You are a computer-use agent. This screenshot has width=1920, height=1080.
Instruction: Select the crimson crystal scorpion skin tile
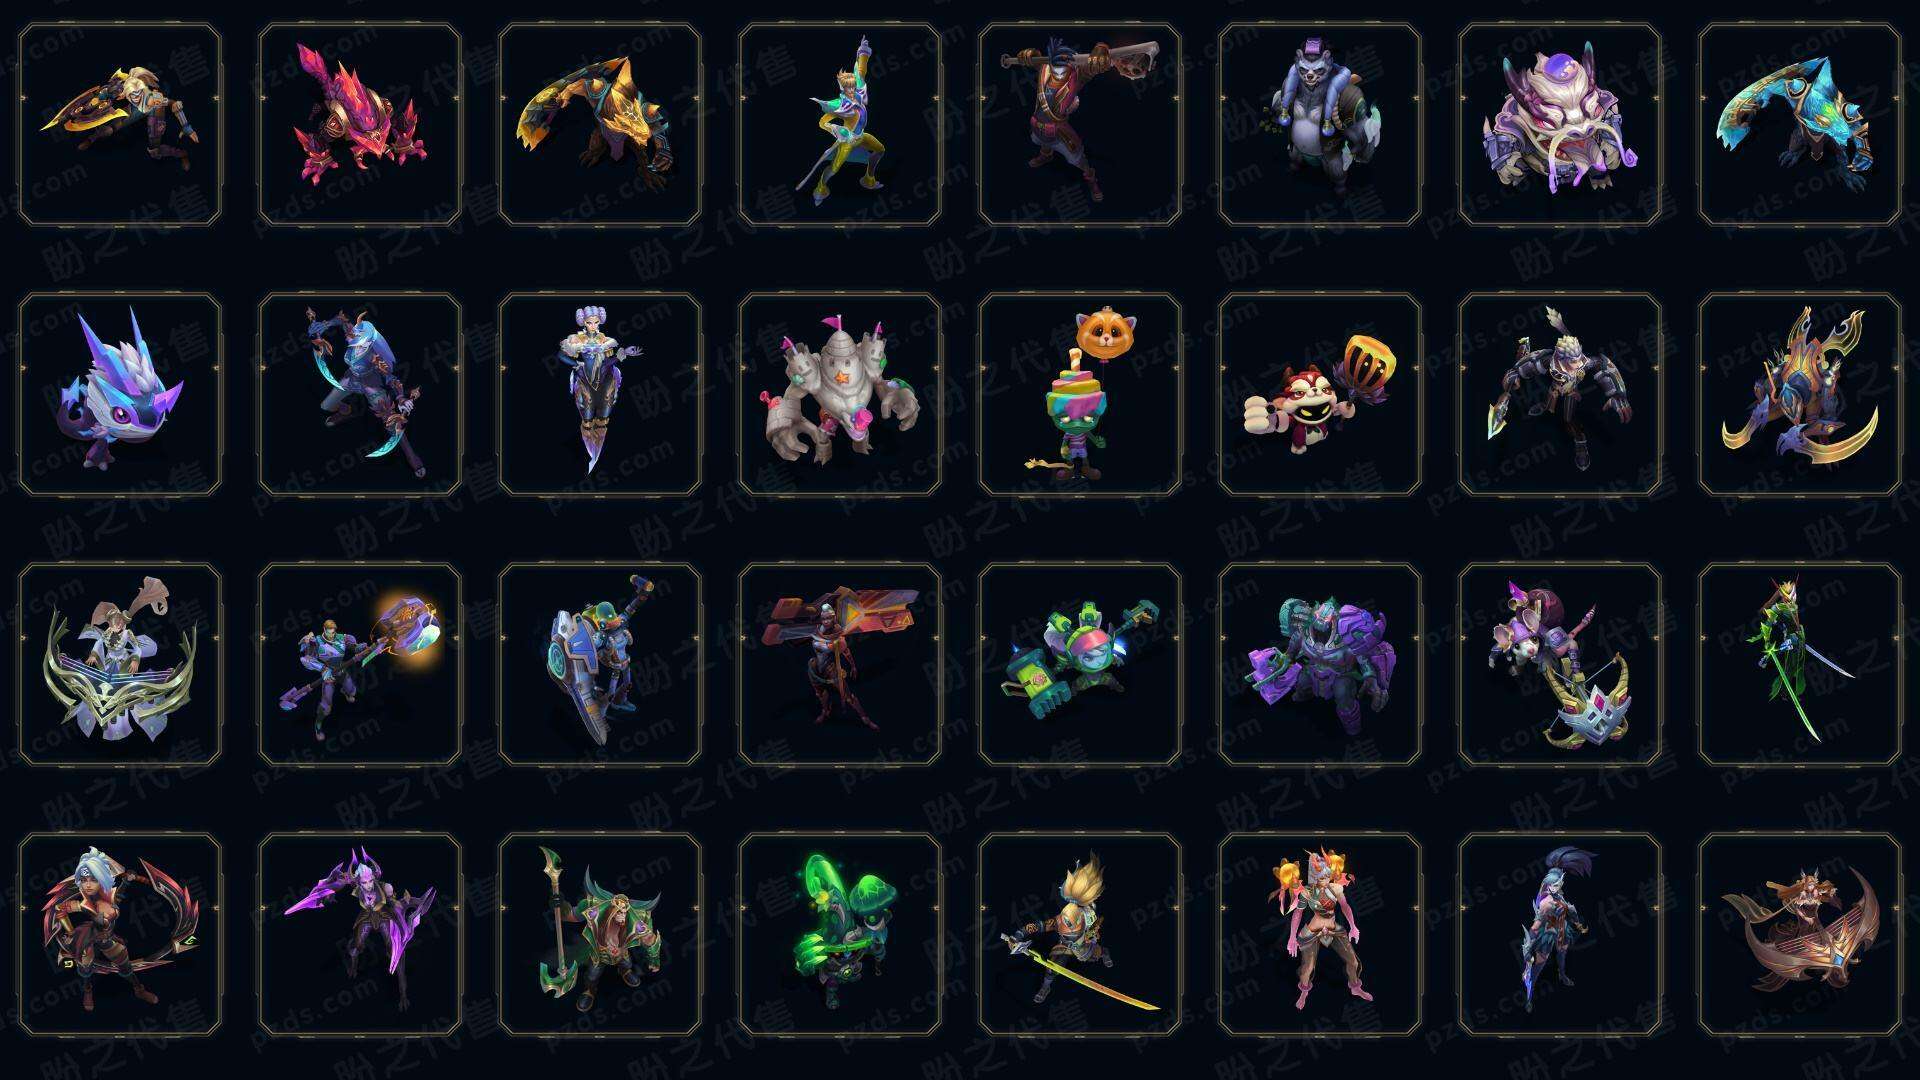click(x=360, y=125)
